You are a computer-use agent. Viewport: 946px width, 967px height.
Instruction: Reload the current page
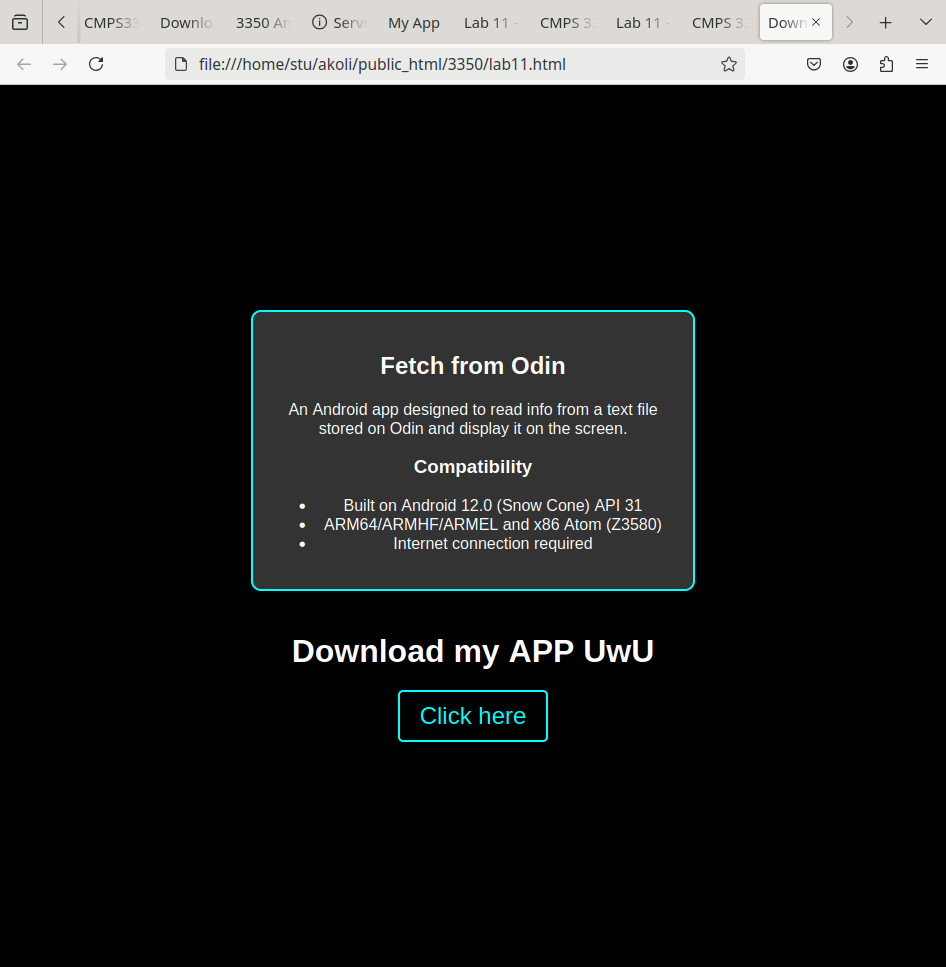(96, 64)
